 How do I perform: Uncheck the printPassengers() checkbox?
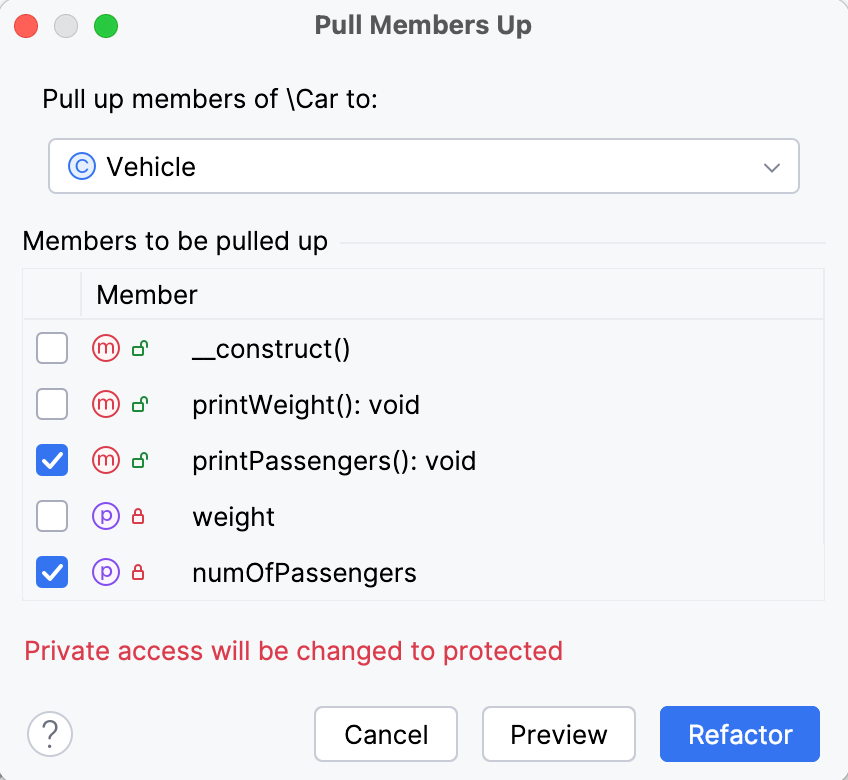[52, 460]
